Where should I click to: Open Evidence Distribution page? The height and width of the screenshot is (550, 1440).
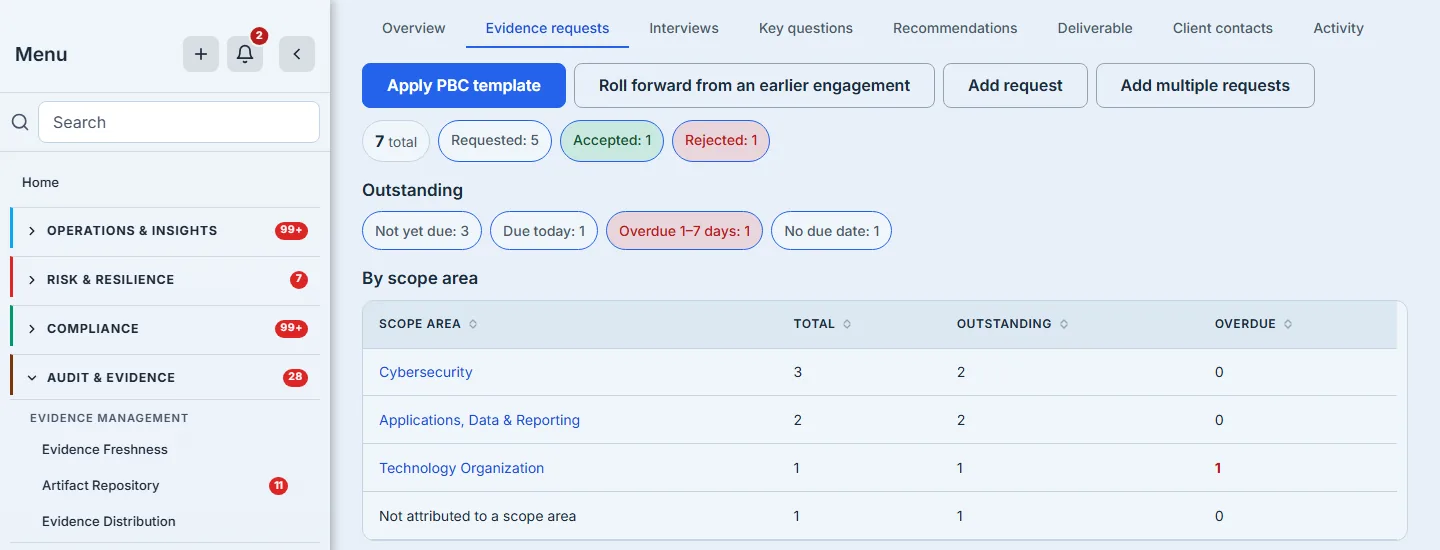pyautogui.click(x=109, y=522)
